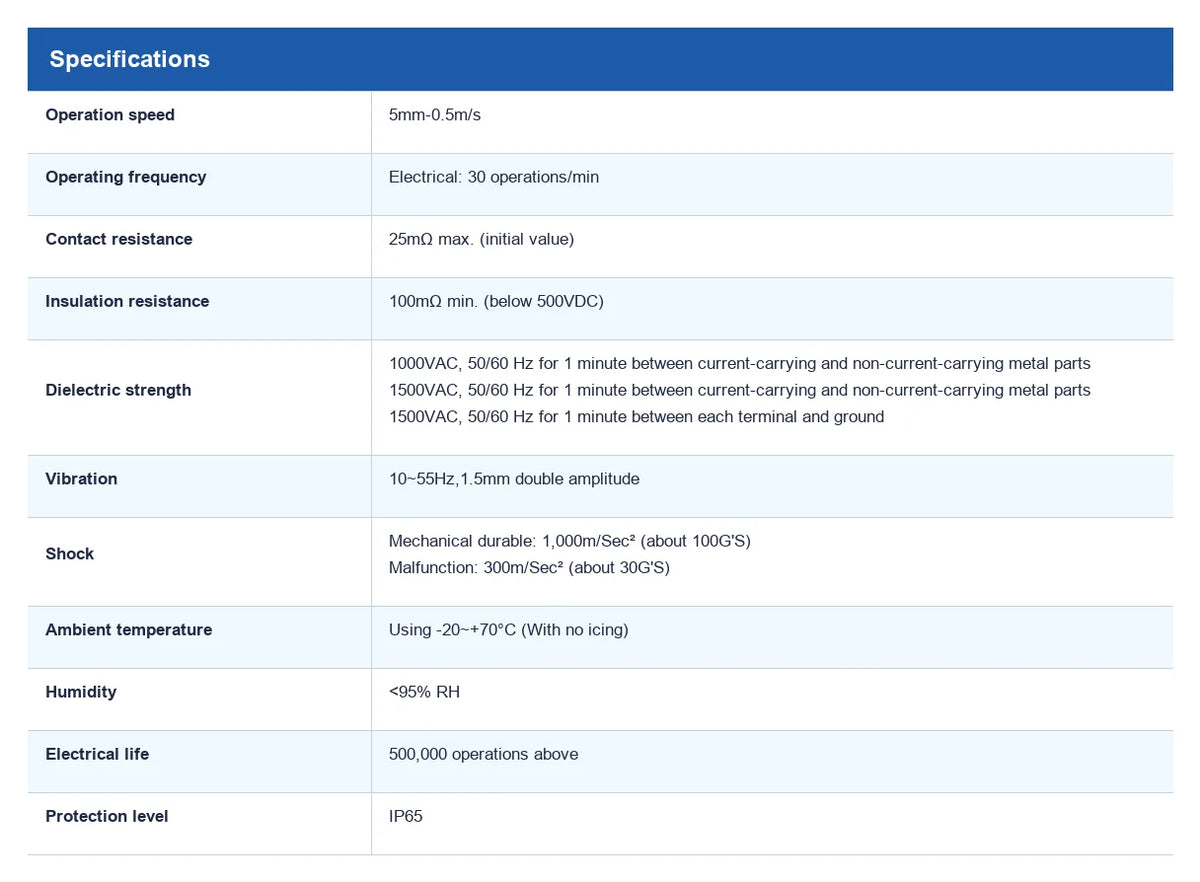This screenshot has height=882, width=1200.
Task: Click the terminal and ground dielectric line
Action: 637,417
